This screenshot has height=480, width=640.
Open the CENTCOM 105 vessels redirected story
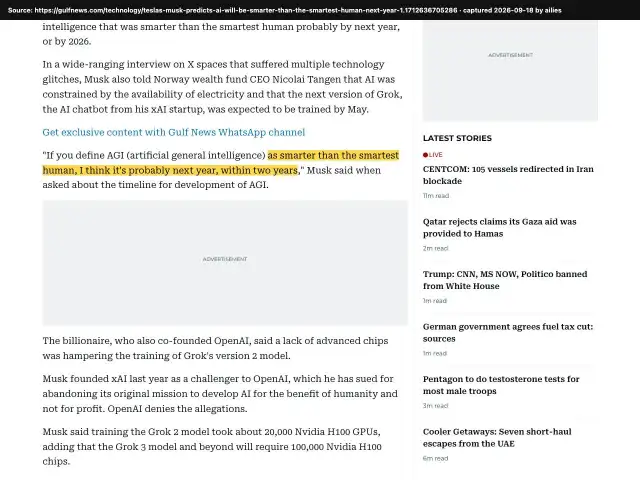point(508,175)
